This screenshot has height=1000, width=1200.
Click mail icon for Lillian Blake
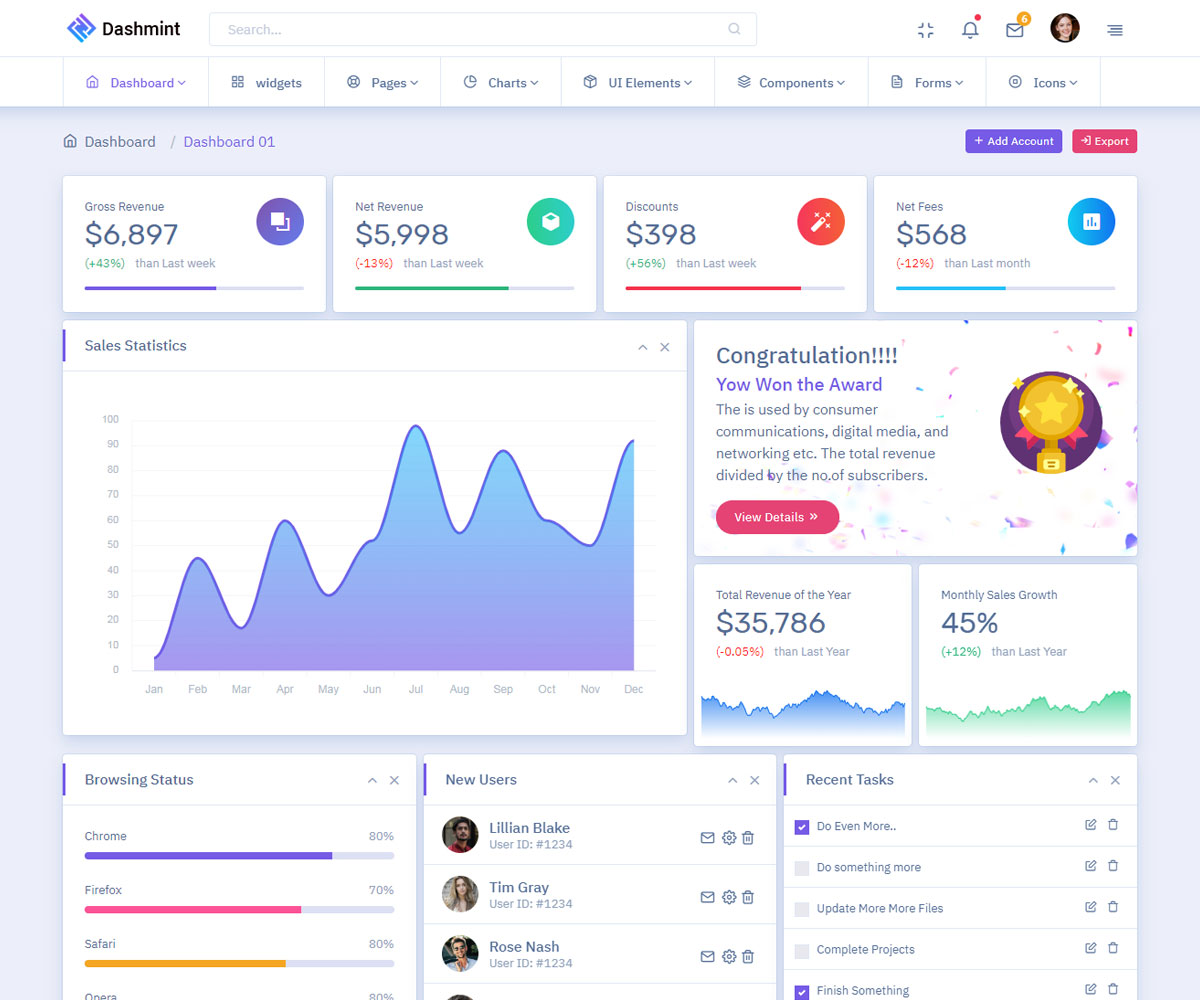(x=707, y=838)
